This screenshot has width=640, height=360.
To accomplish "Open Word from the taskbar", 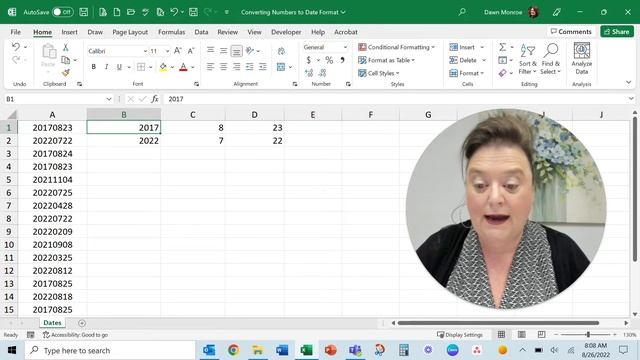I will [282, 350].
